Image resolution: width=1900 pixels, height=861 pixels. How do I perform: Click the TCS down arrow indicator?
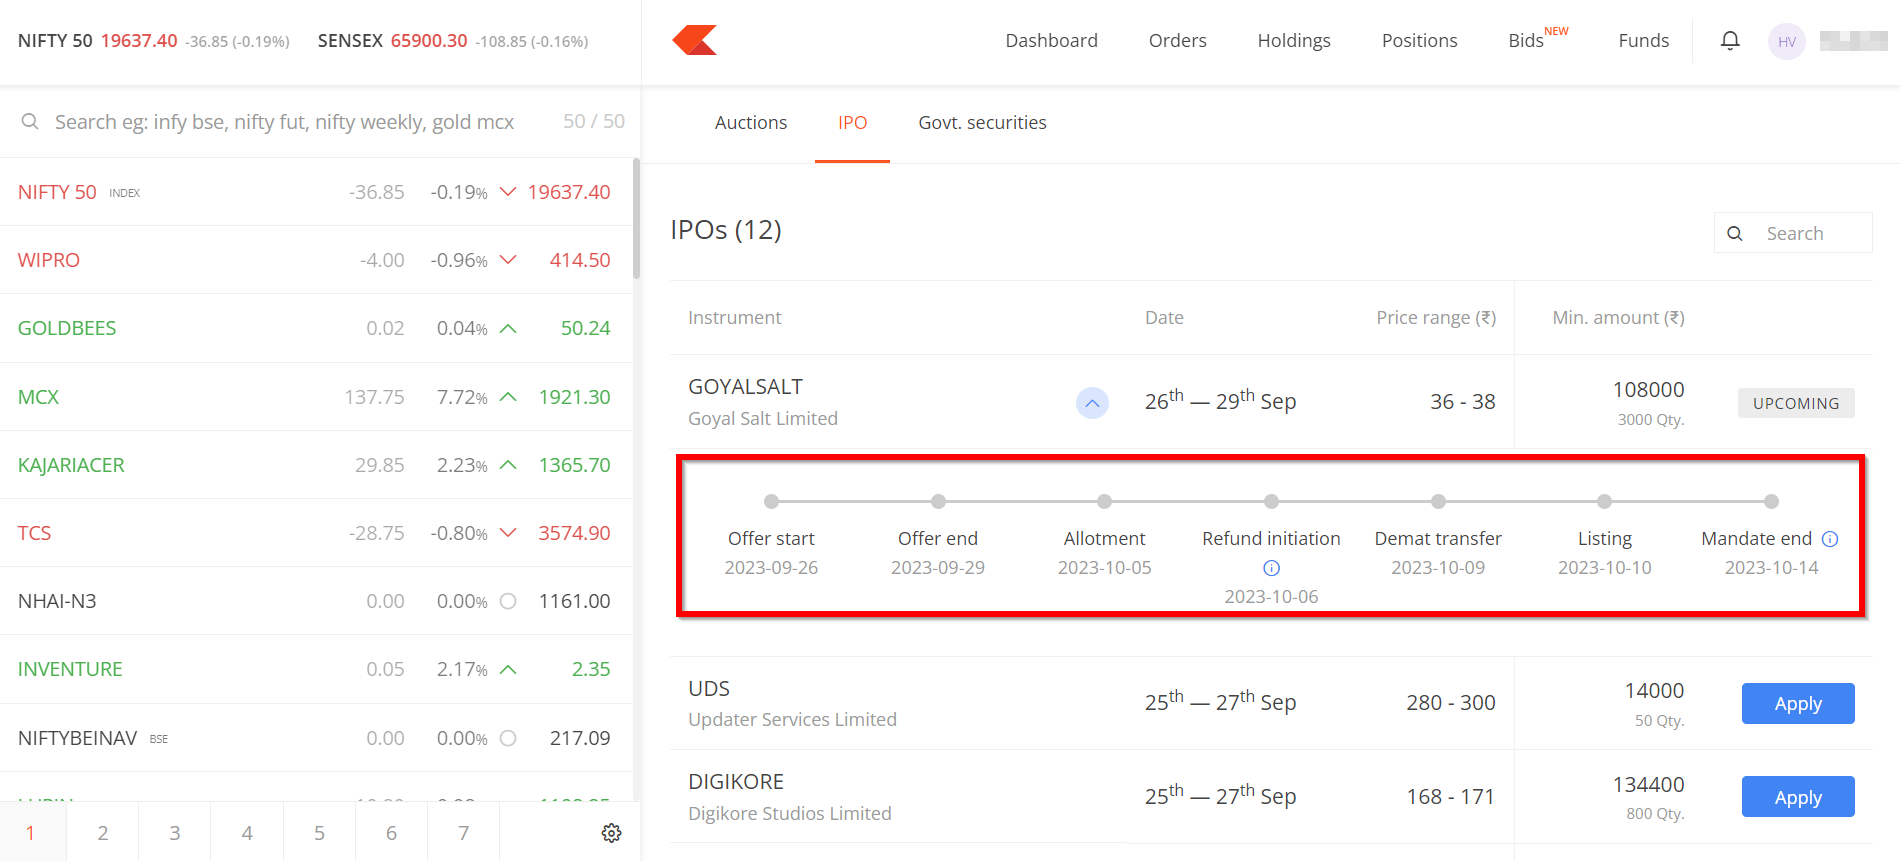(x=508, y=533)
